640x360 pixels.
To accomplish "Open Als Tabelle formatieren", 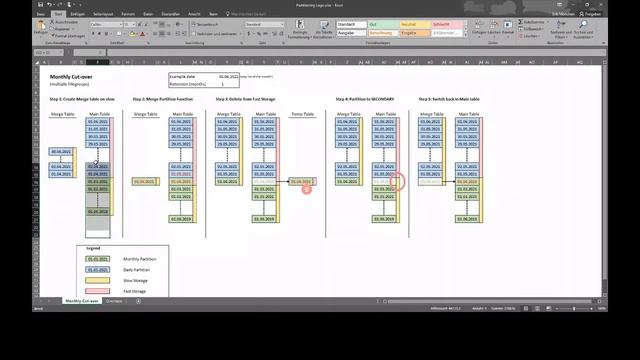I will [x=324, y=29].
